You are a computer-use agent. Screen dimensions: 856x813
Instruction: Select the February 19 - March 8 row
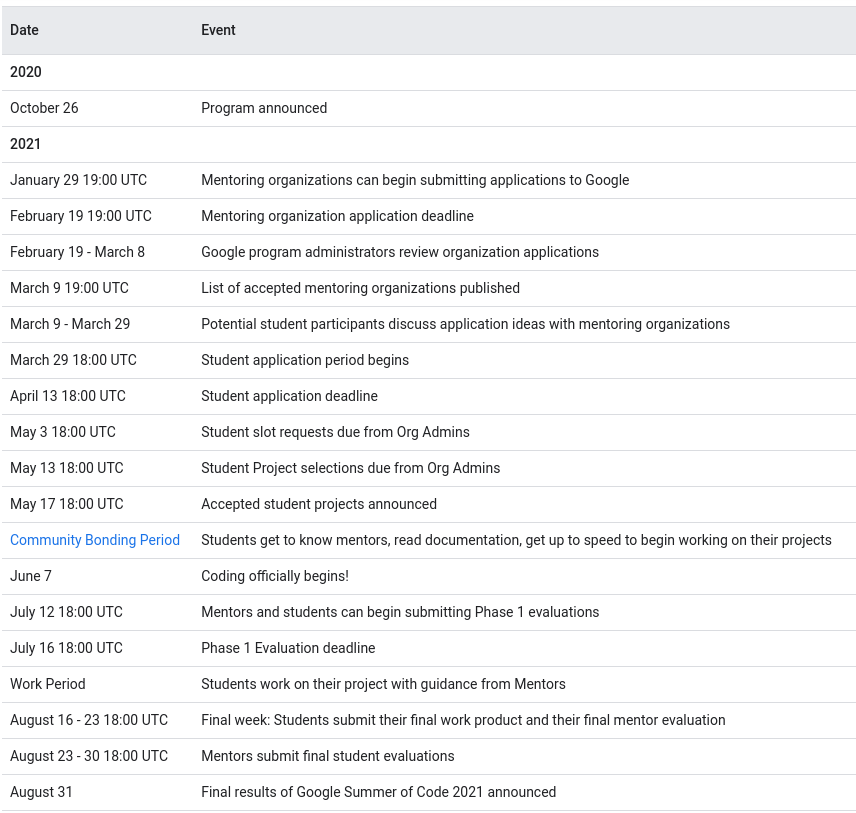click(x=77, y=252)
